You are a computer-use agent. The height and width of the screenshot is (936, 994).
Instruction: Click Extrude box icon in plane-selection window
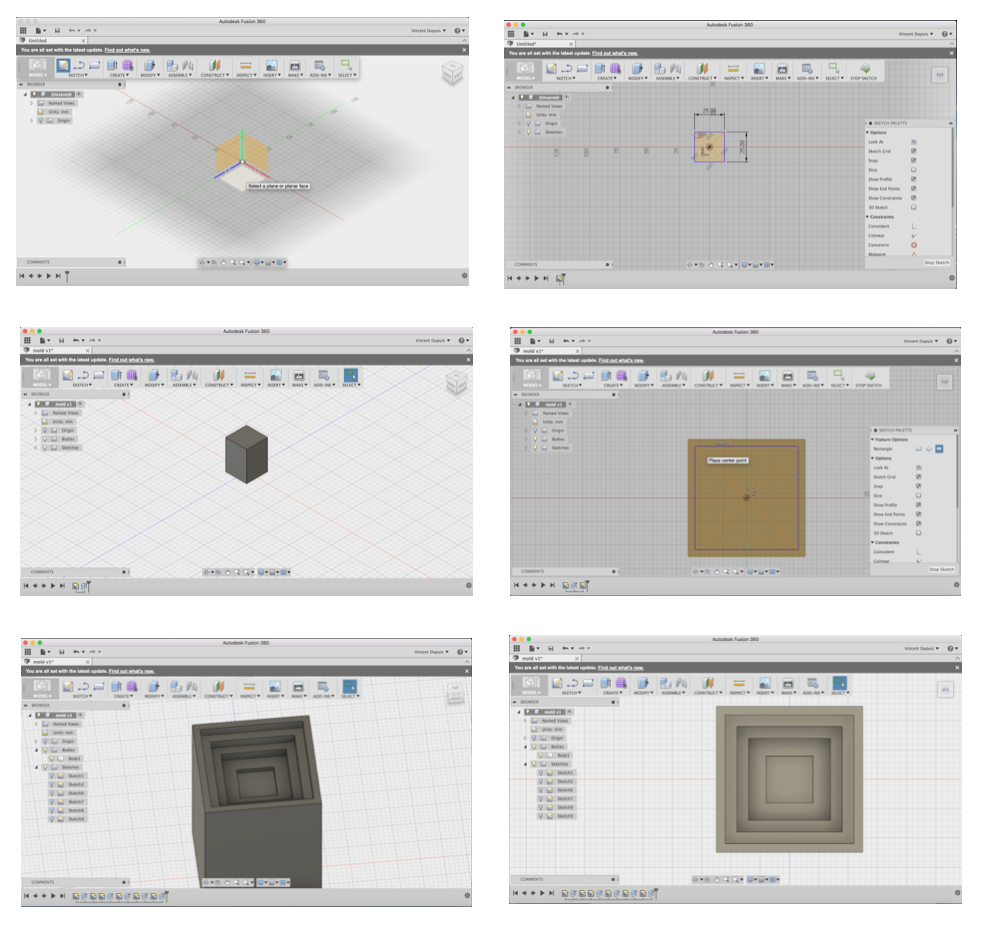(112, 65)
